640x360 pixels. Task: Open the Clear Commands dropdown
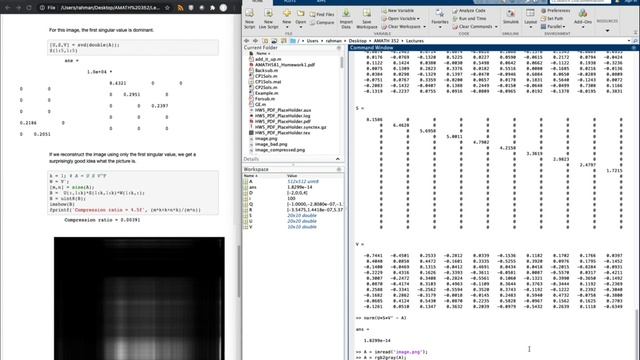(x=475, y=27)
